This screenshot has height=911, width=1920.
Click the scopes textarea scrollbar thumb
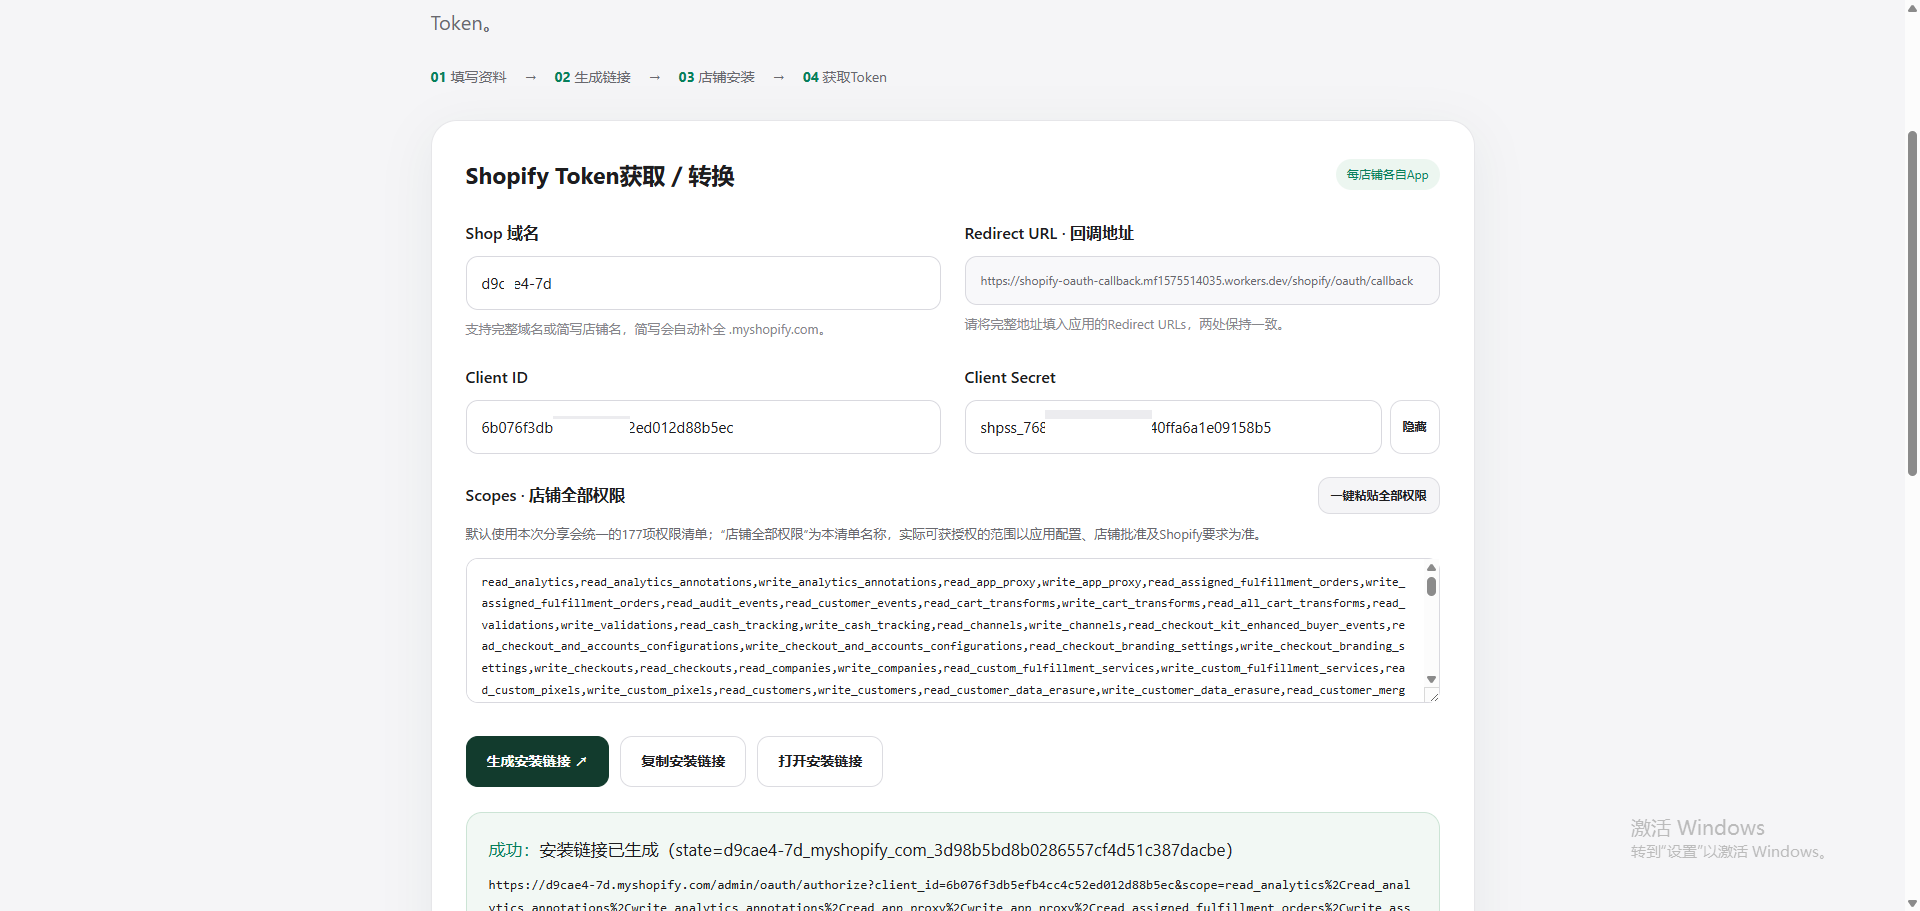click(x=1431, y=586)
